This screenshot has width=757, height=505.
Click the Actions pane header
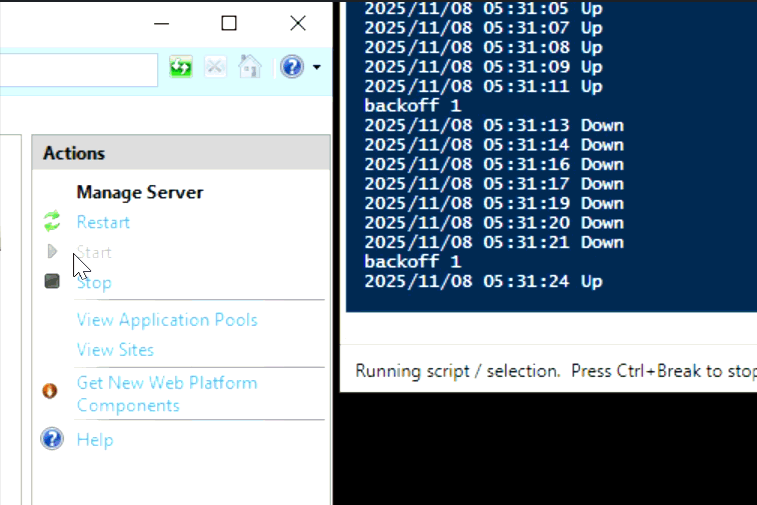coord(180,153)
